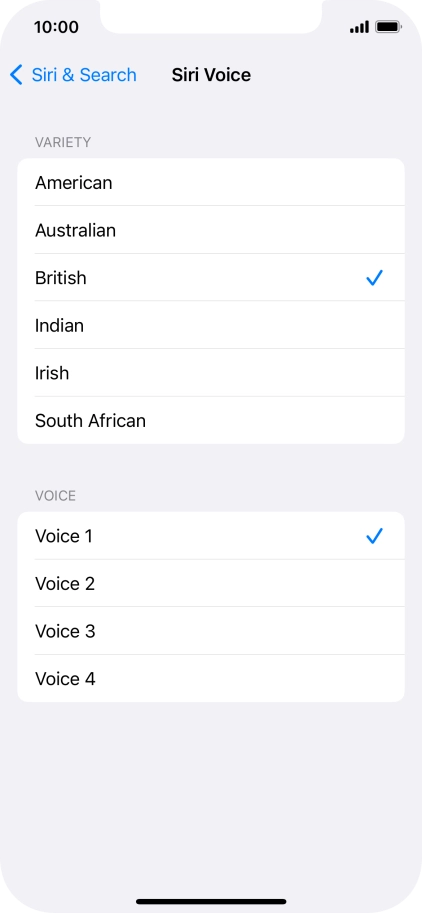Tap the blue checkmark beside Voice 1

374,536
